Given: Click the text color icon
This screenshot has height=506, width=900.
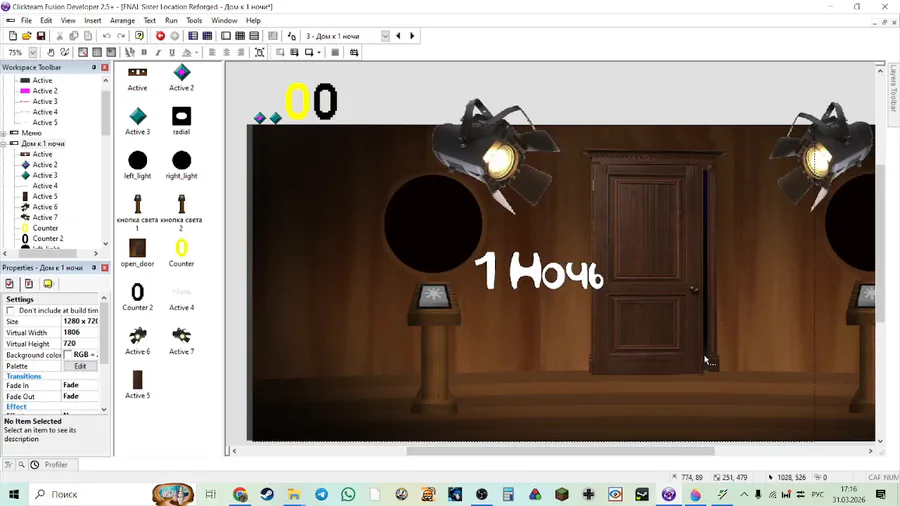Looking at the screenshot, I should (x=187, y=52).
